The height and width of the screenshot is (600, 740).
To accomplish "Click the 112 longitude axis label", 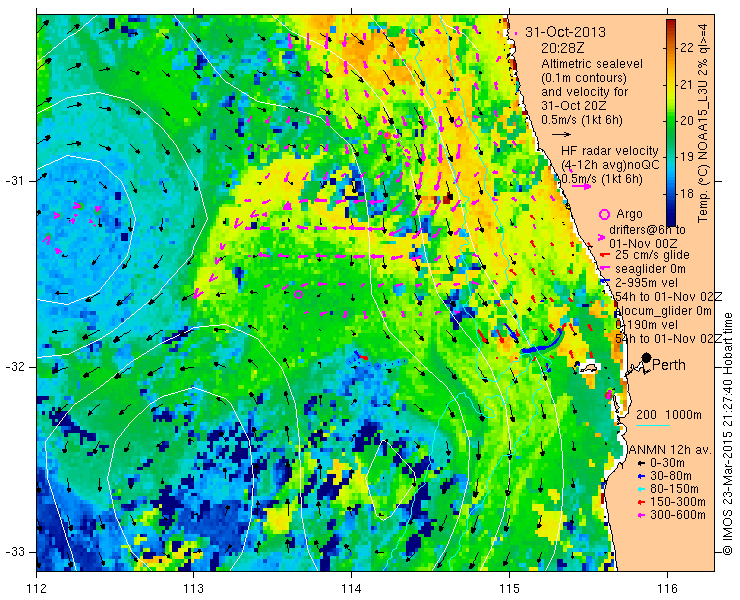I will pos(36,589).
